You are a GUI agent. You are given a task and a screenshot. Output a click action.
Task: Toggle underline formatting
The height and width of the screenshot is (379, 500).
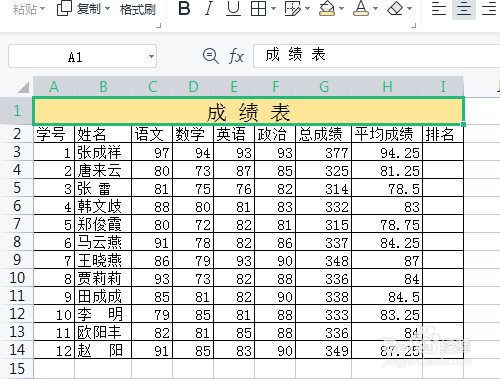233,9
